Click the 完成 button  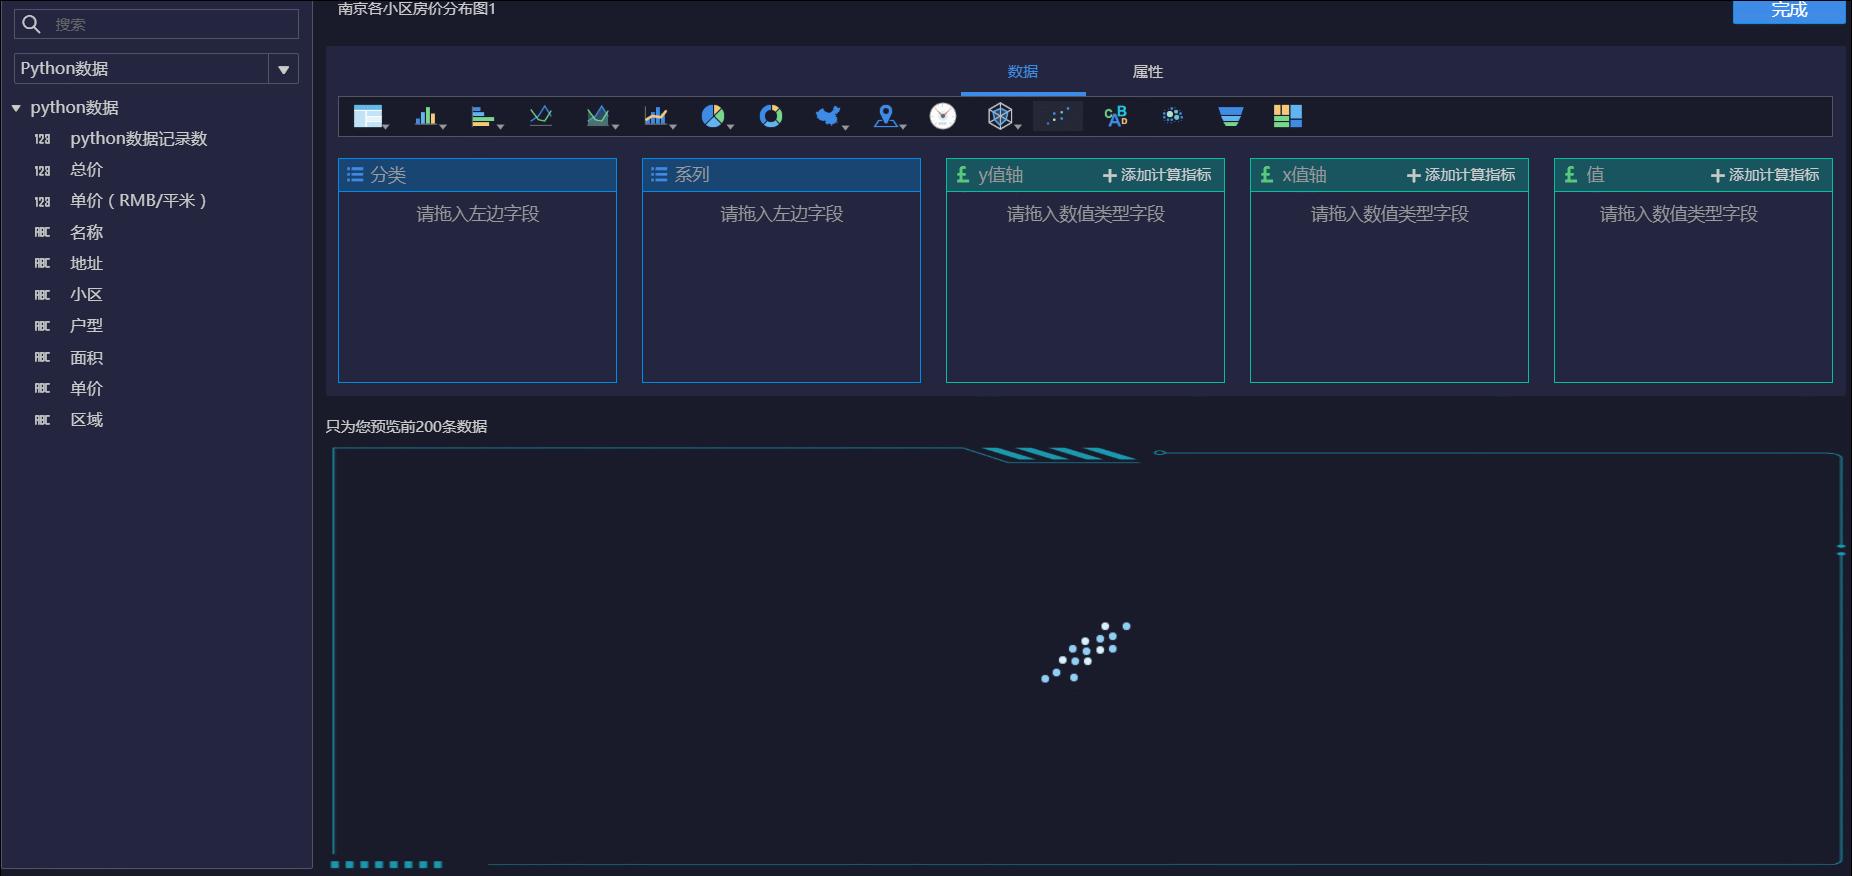(1789, 10)
